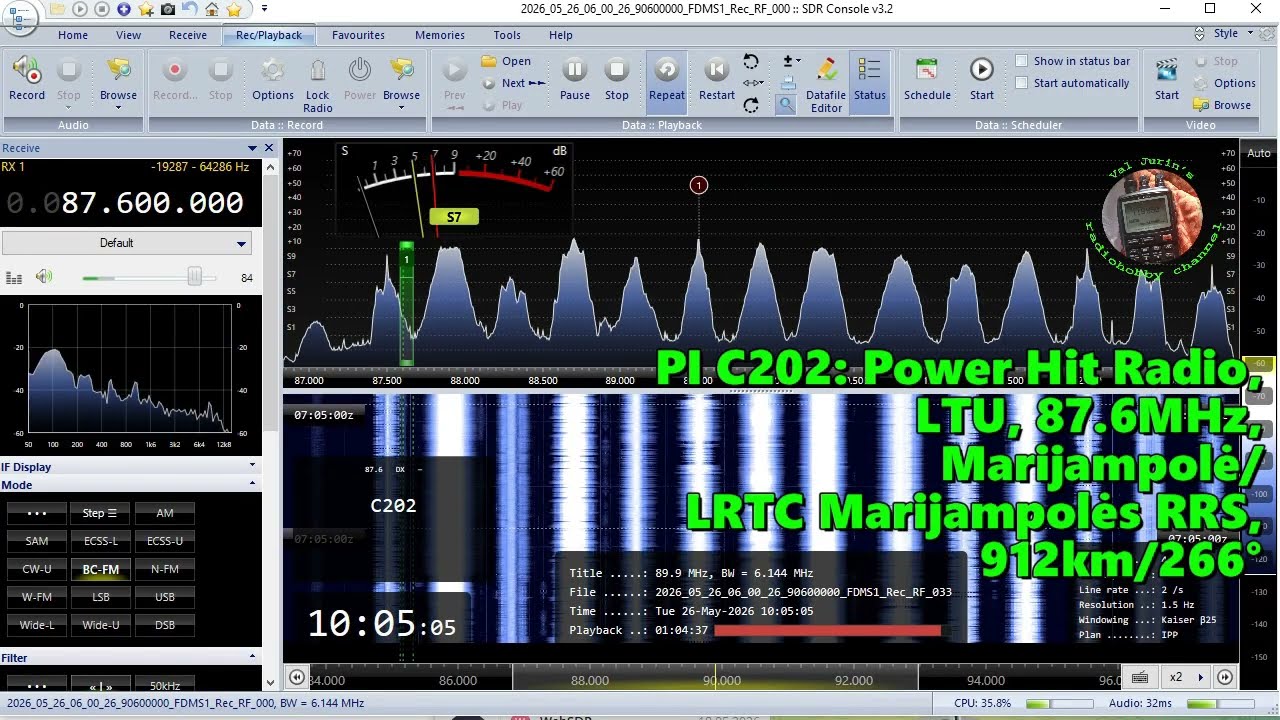
Task: Click the Audio Record icon
Action: point(26,71)
